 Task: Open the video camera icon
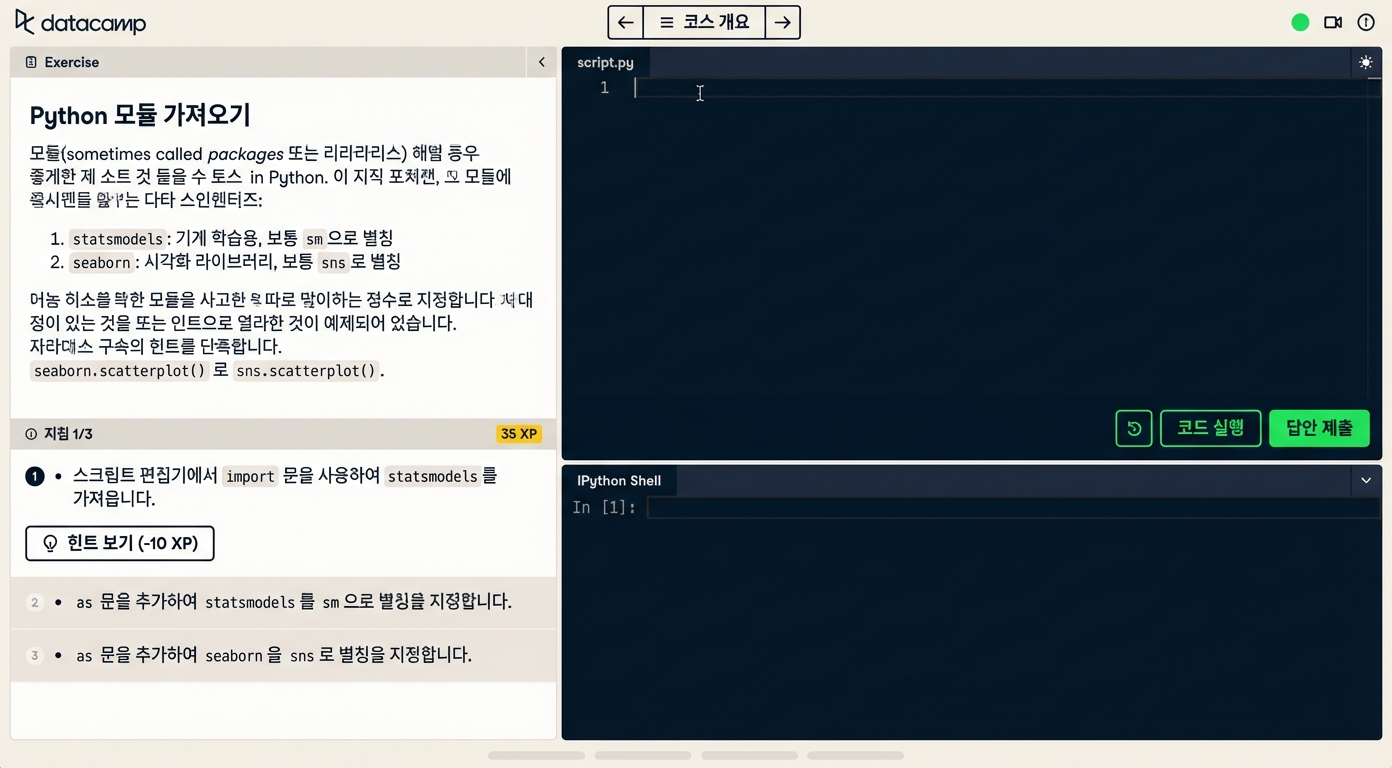pos(1333,22)
